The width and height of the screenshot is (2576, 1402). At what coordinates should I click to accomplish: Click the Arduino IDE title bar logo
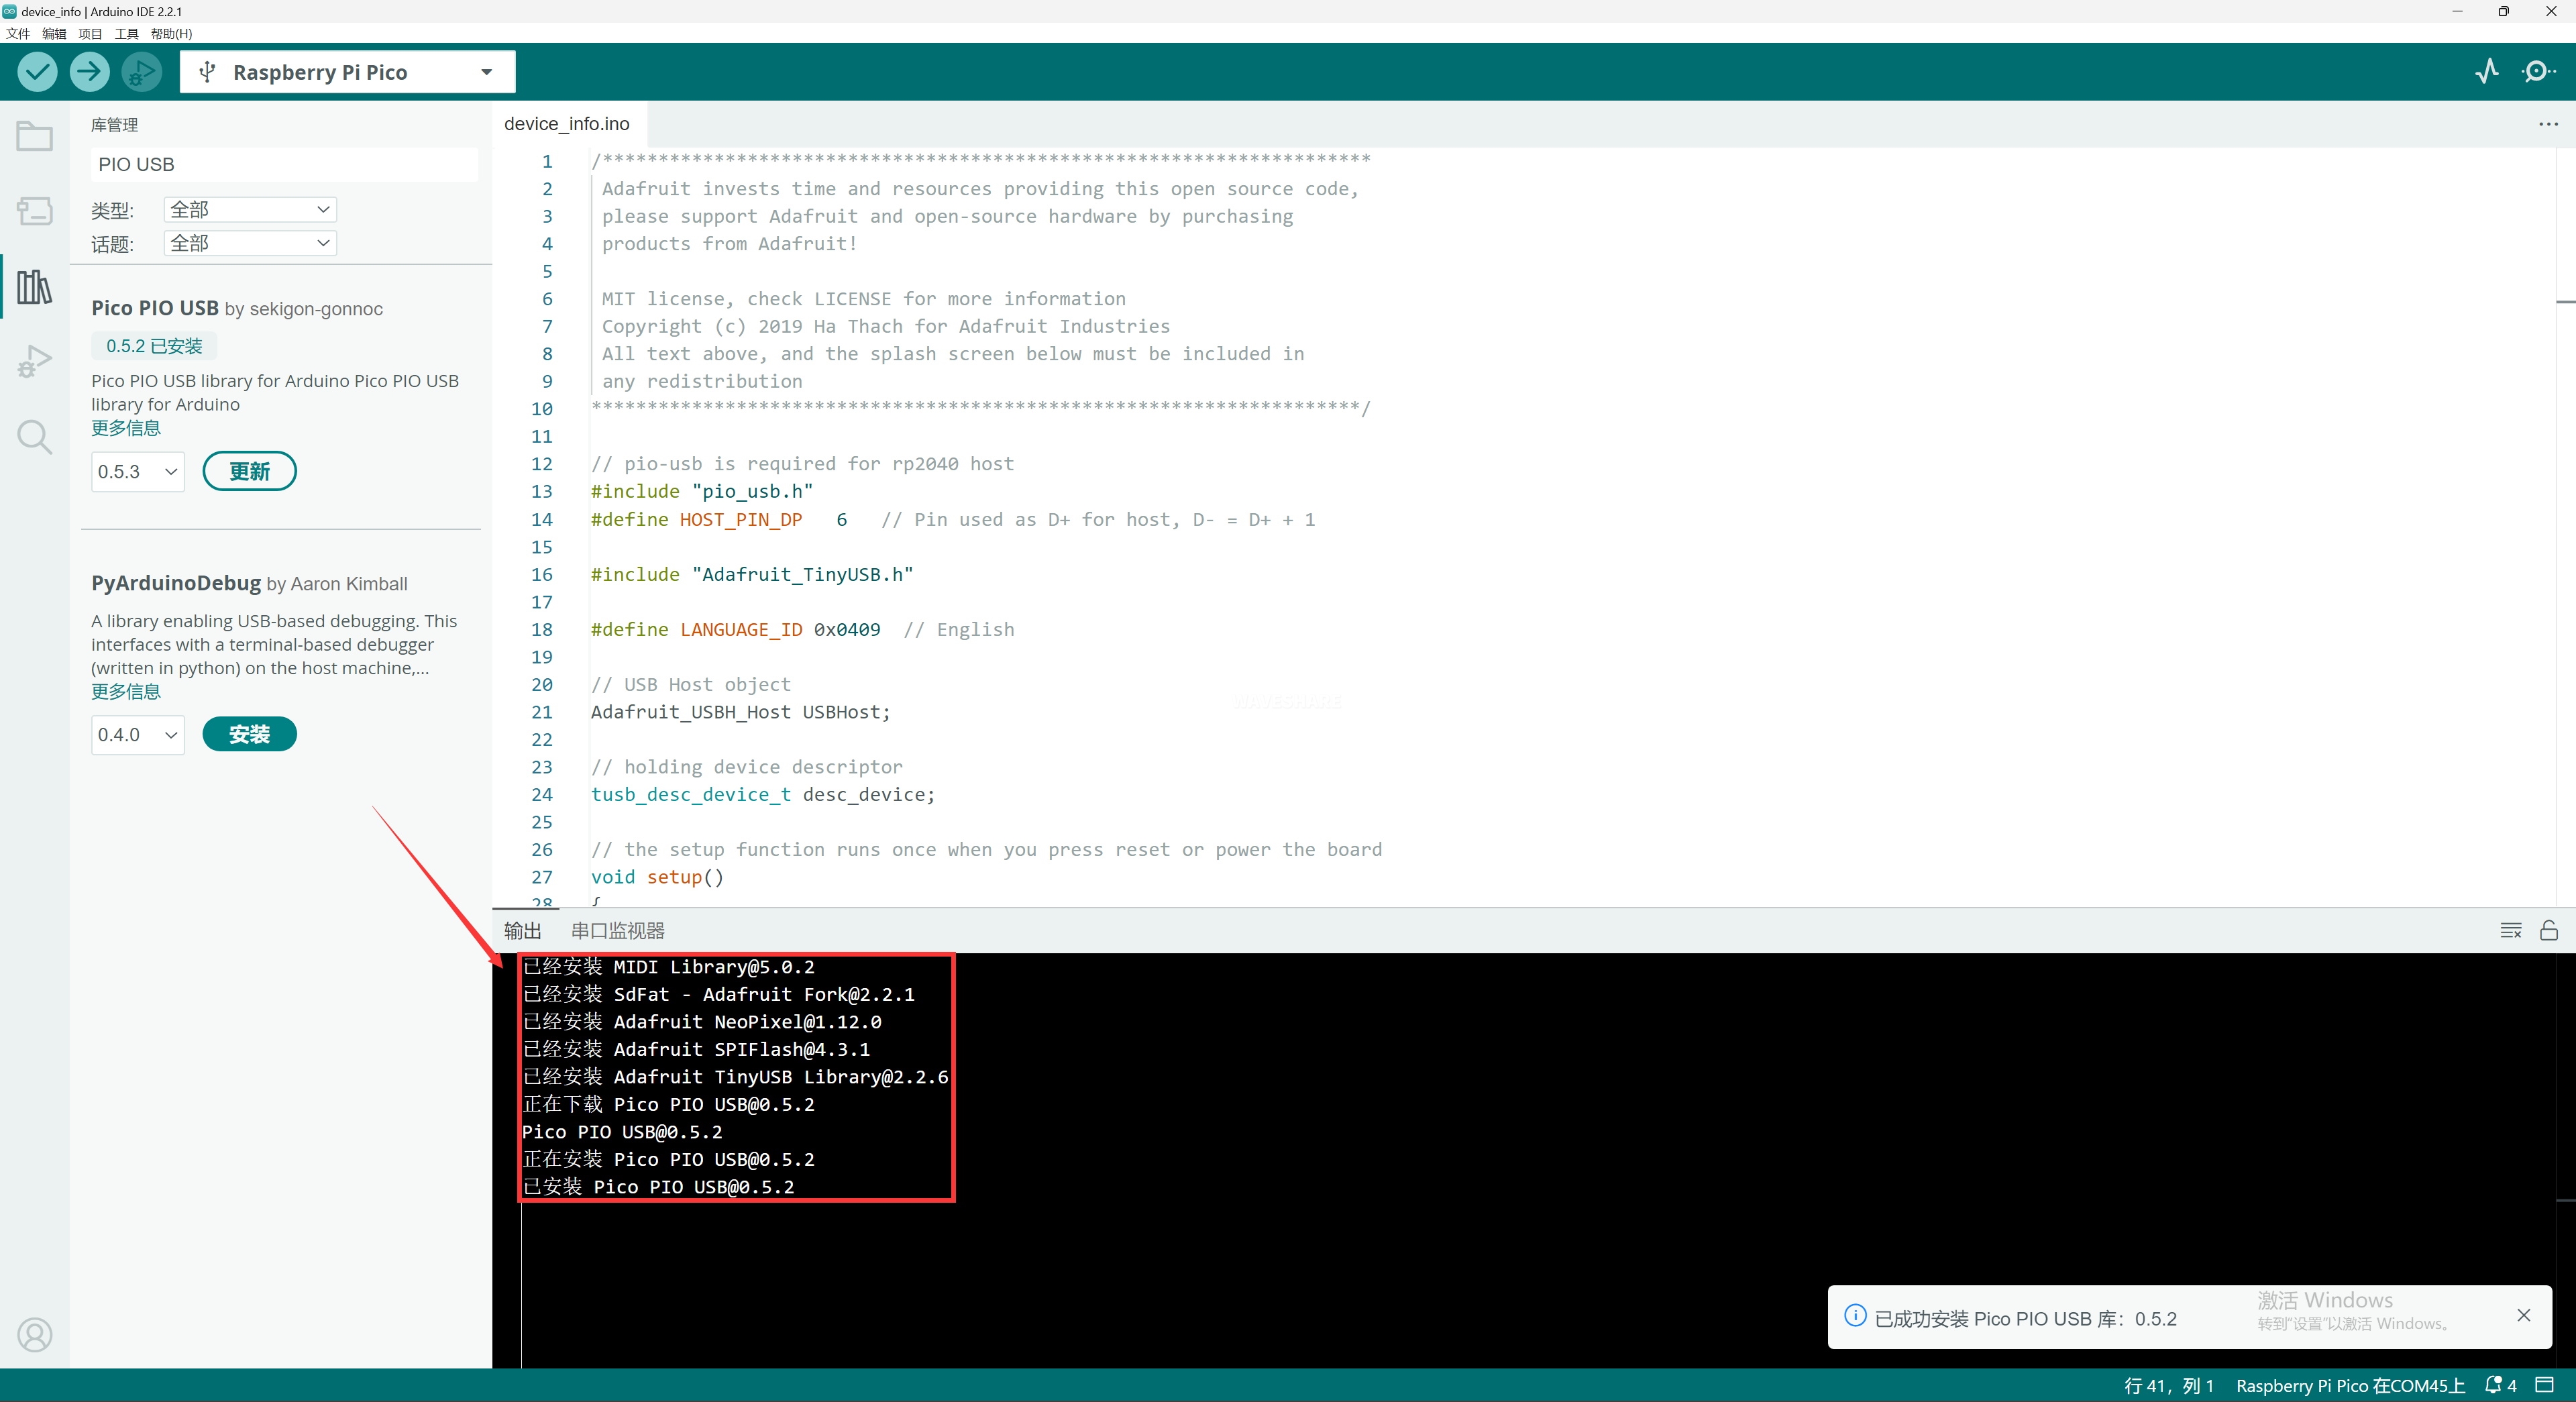tap(10, 11)
